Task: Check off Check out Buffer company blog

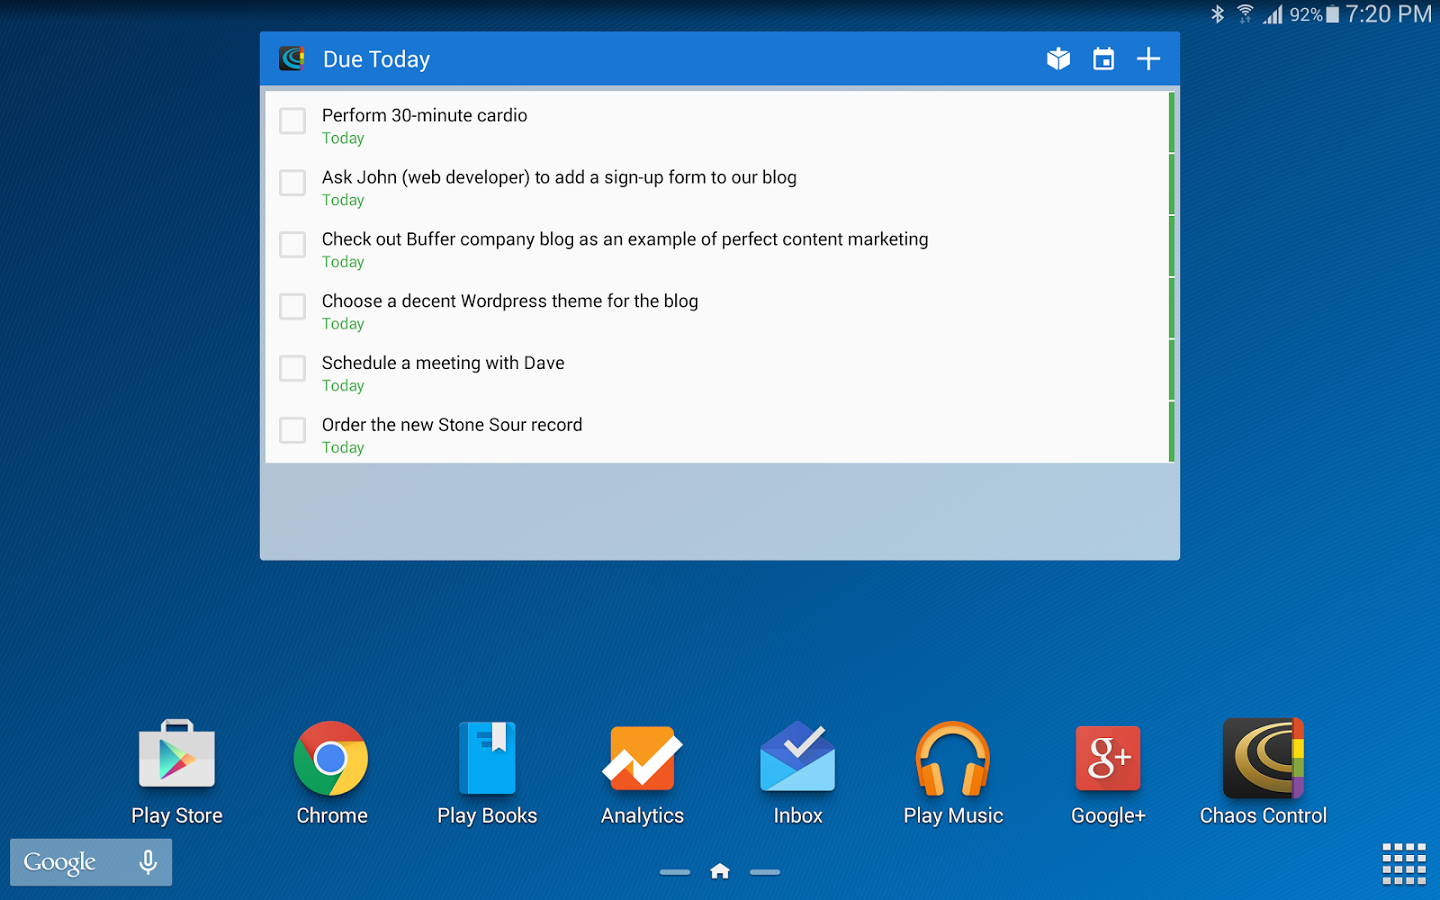Action: (292, 245)
